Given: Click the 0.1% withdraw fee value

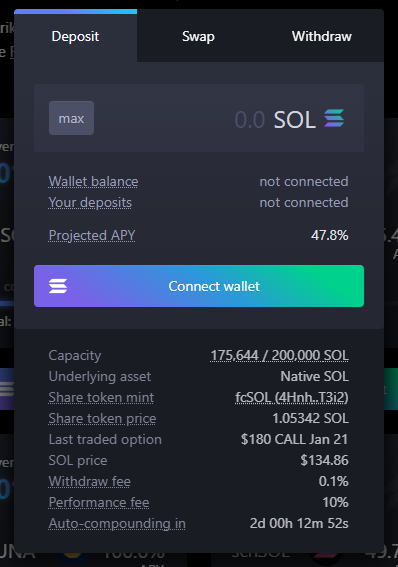Looking at the screenshot, I should [x=334, y=481].
